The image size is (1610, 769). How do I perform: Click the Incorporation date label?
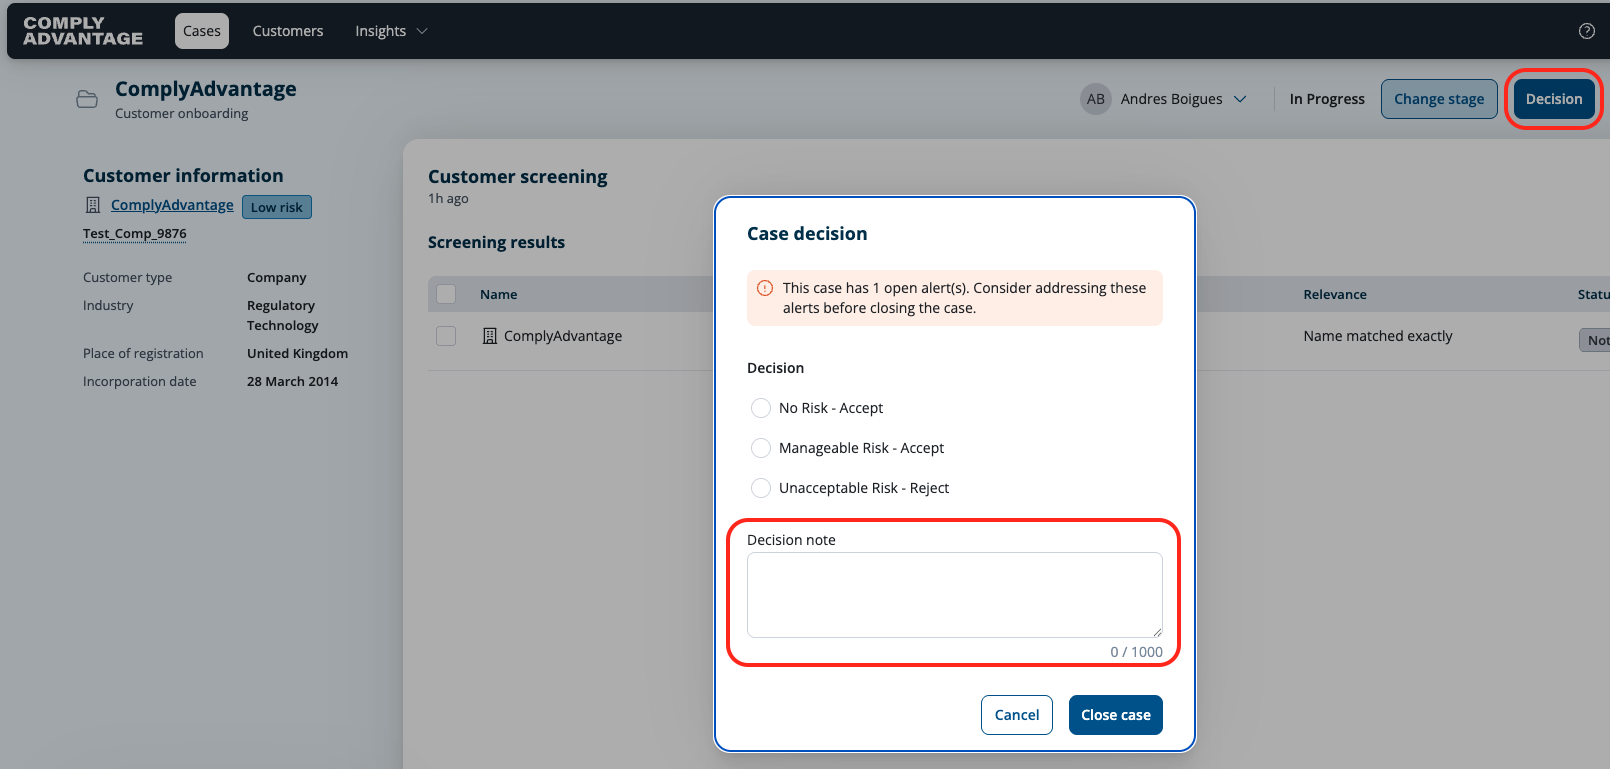140,382
